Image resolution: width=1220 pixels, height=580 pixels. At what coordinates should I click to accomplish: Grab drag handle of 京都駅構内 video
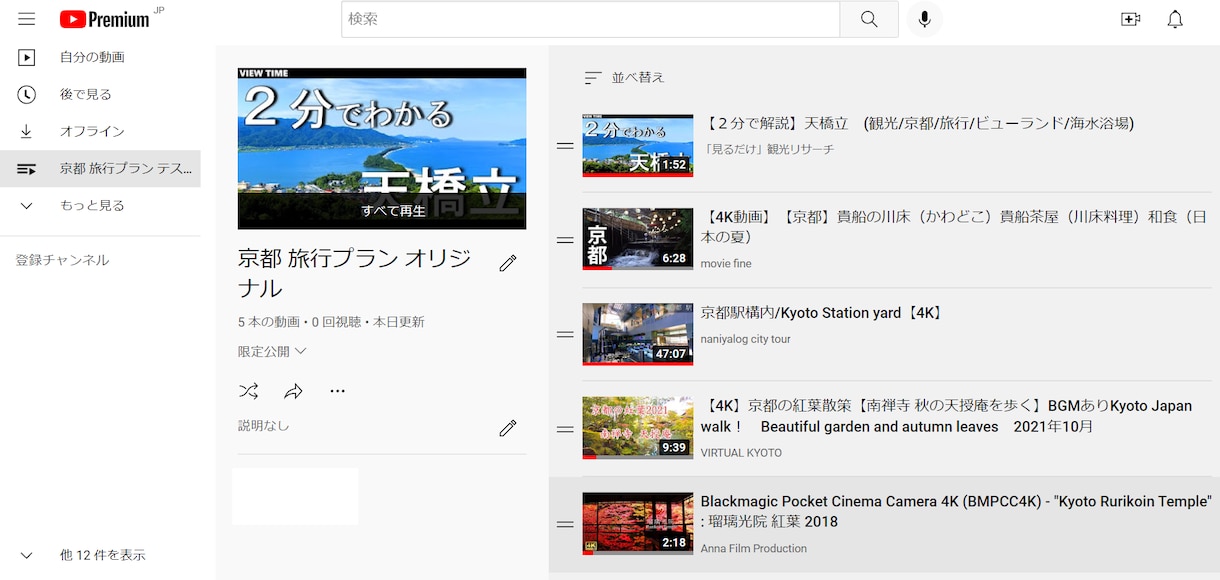pyautogui.click(x=565, y=334)
